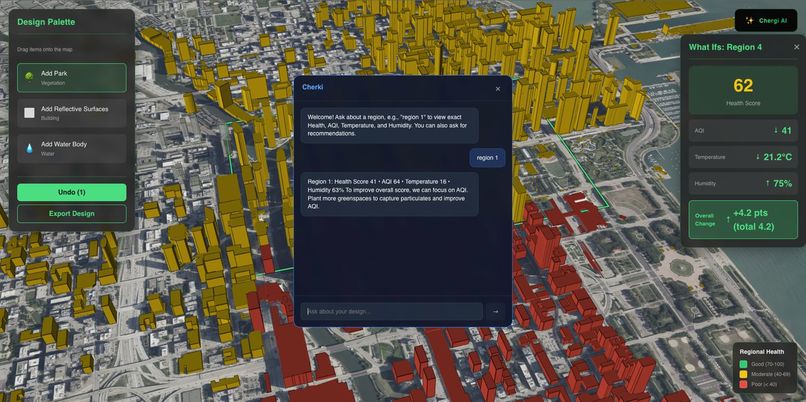
Task: Click the Undo (1) button
Action: pyautogui.click(x=71, y=192)
